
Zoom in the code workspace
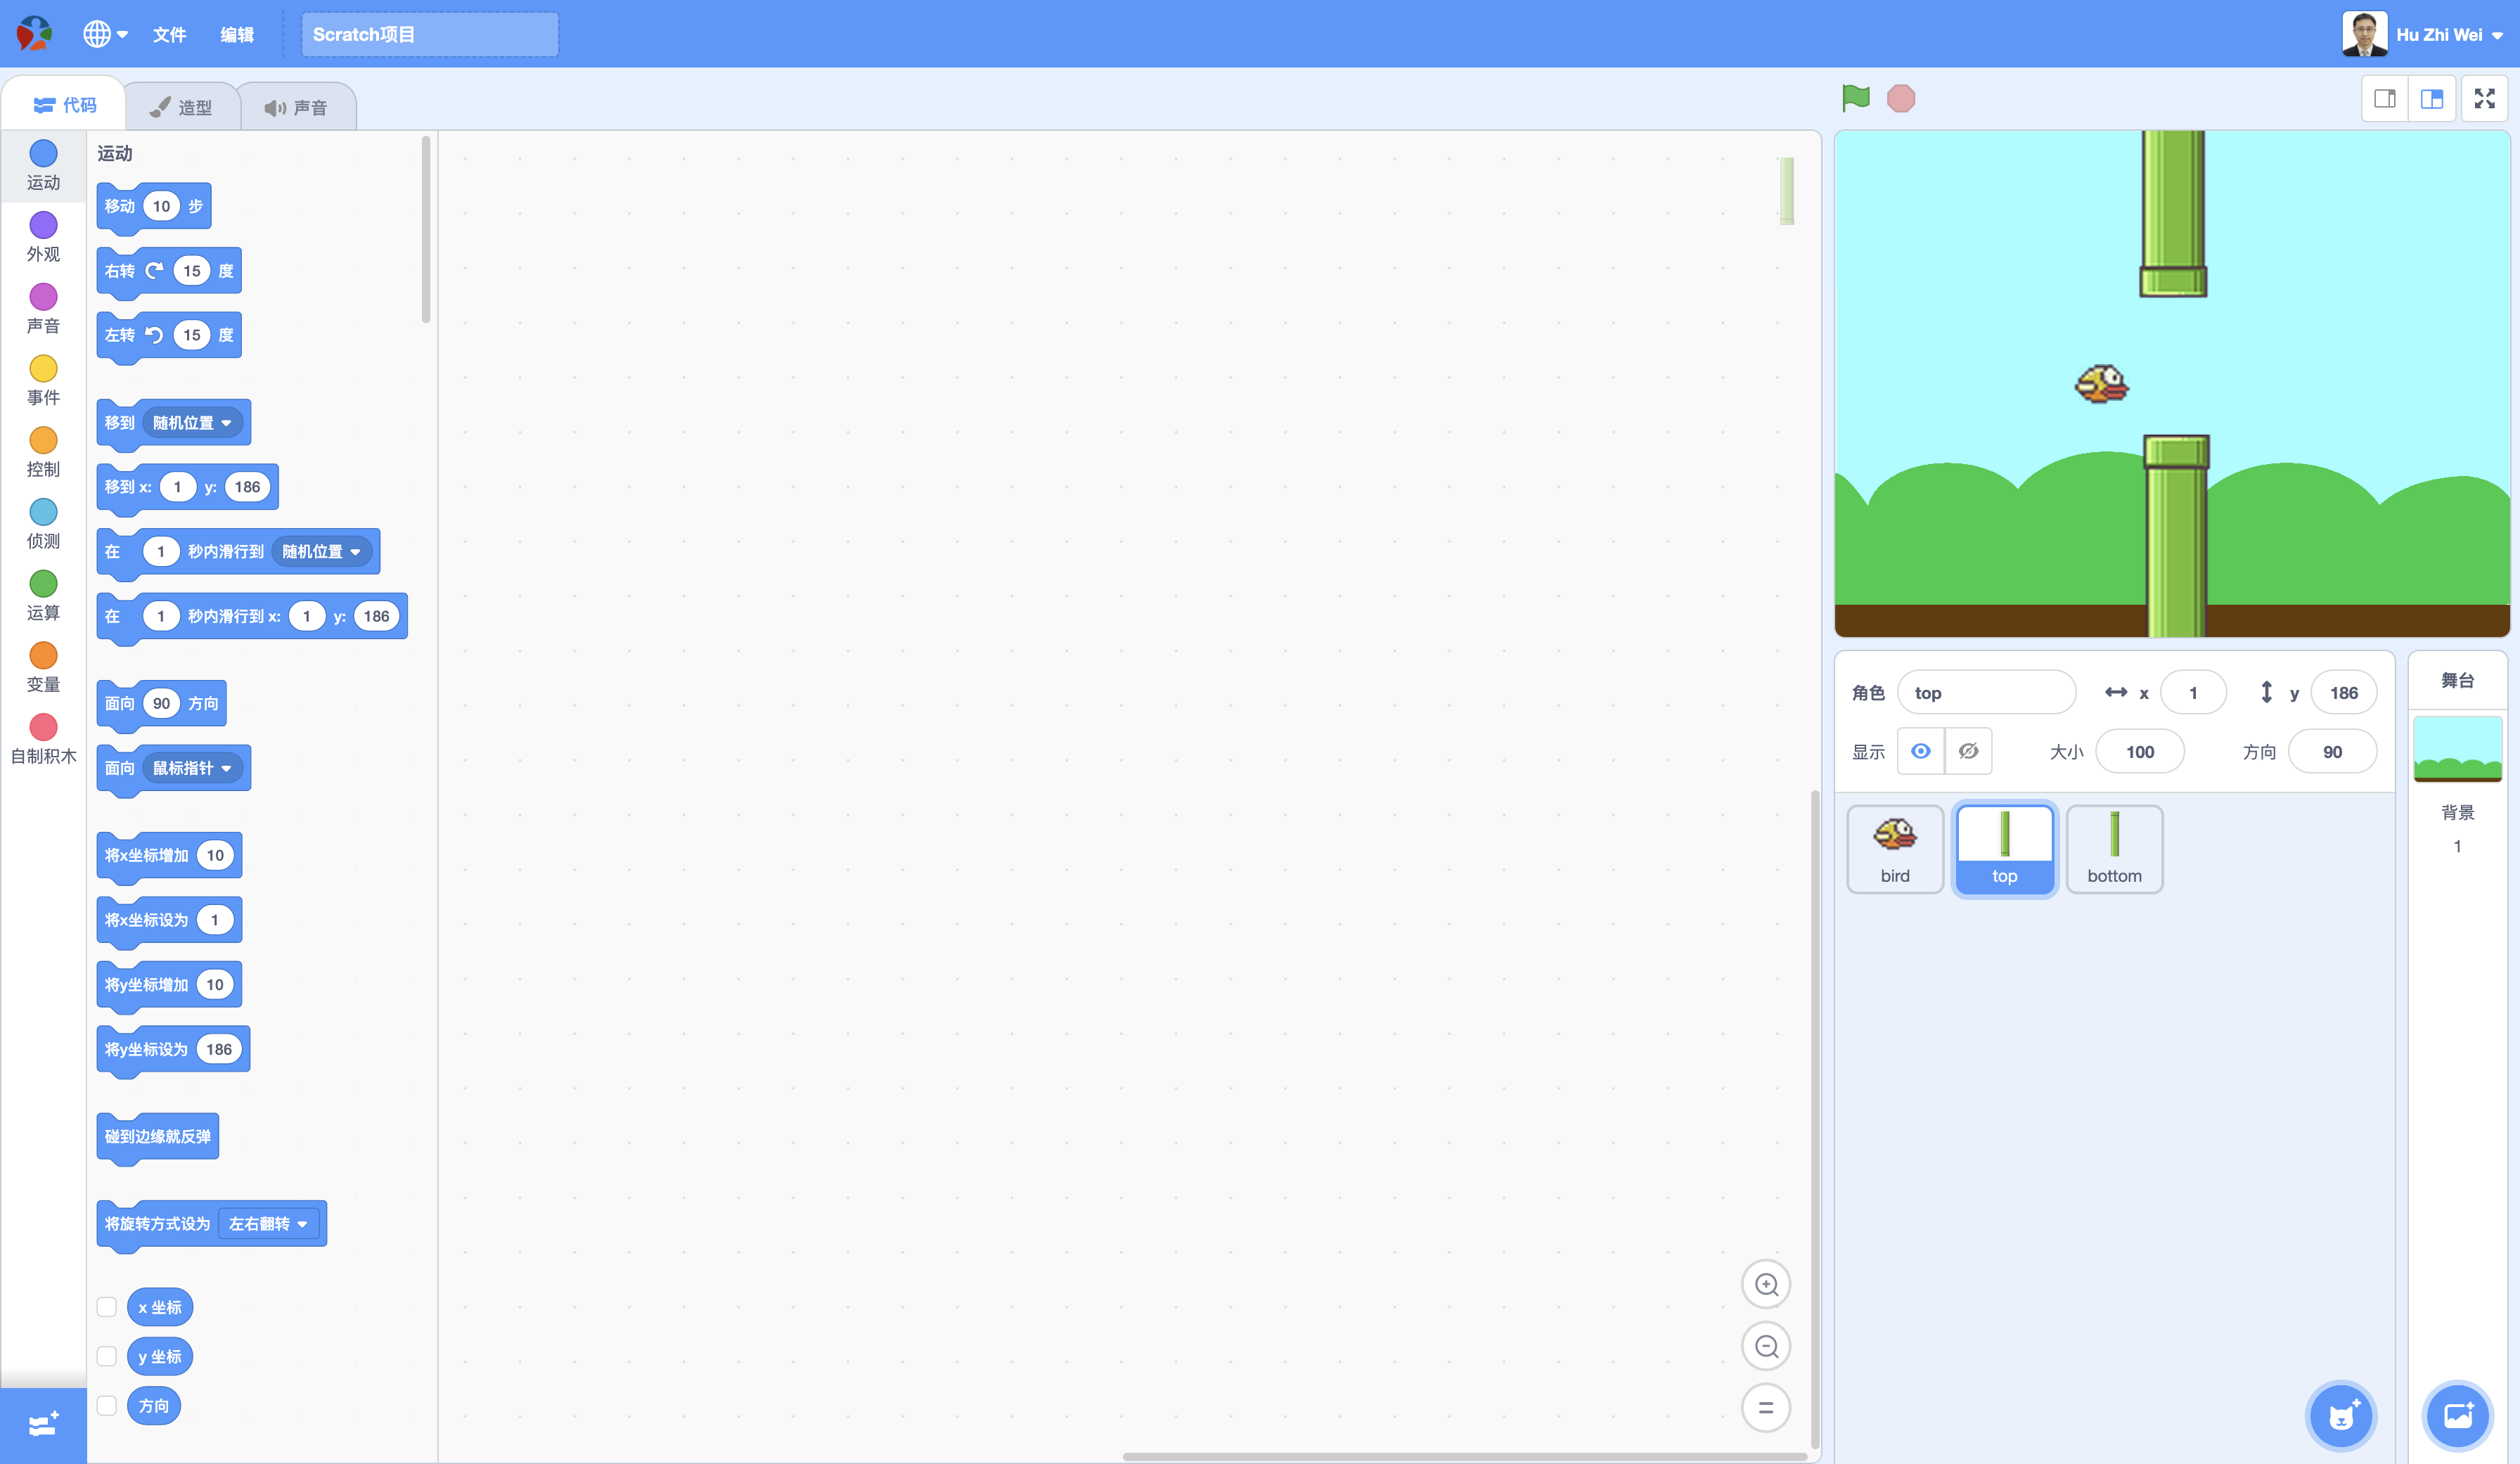click(x=1766, y=1284)
